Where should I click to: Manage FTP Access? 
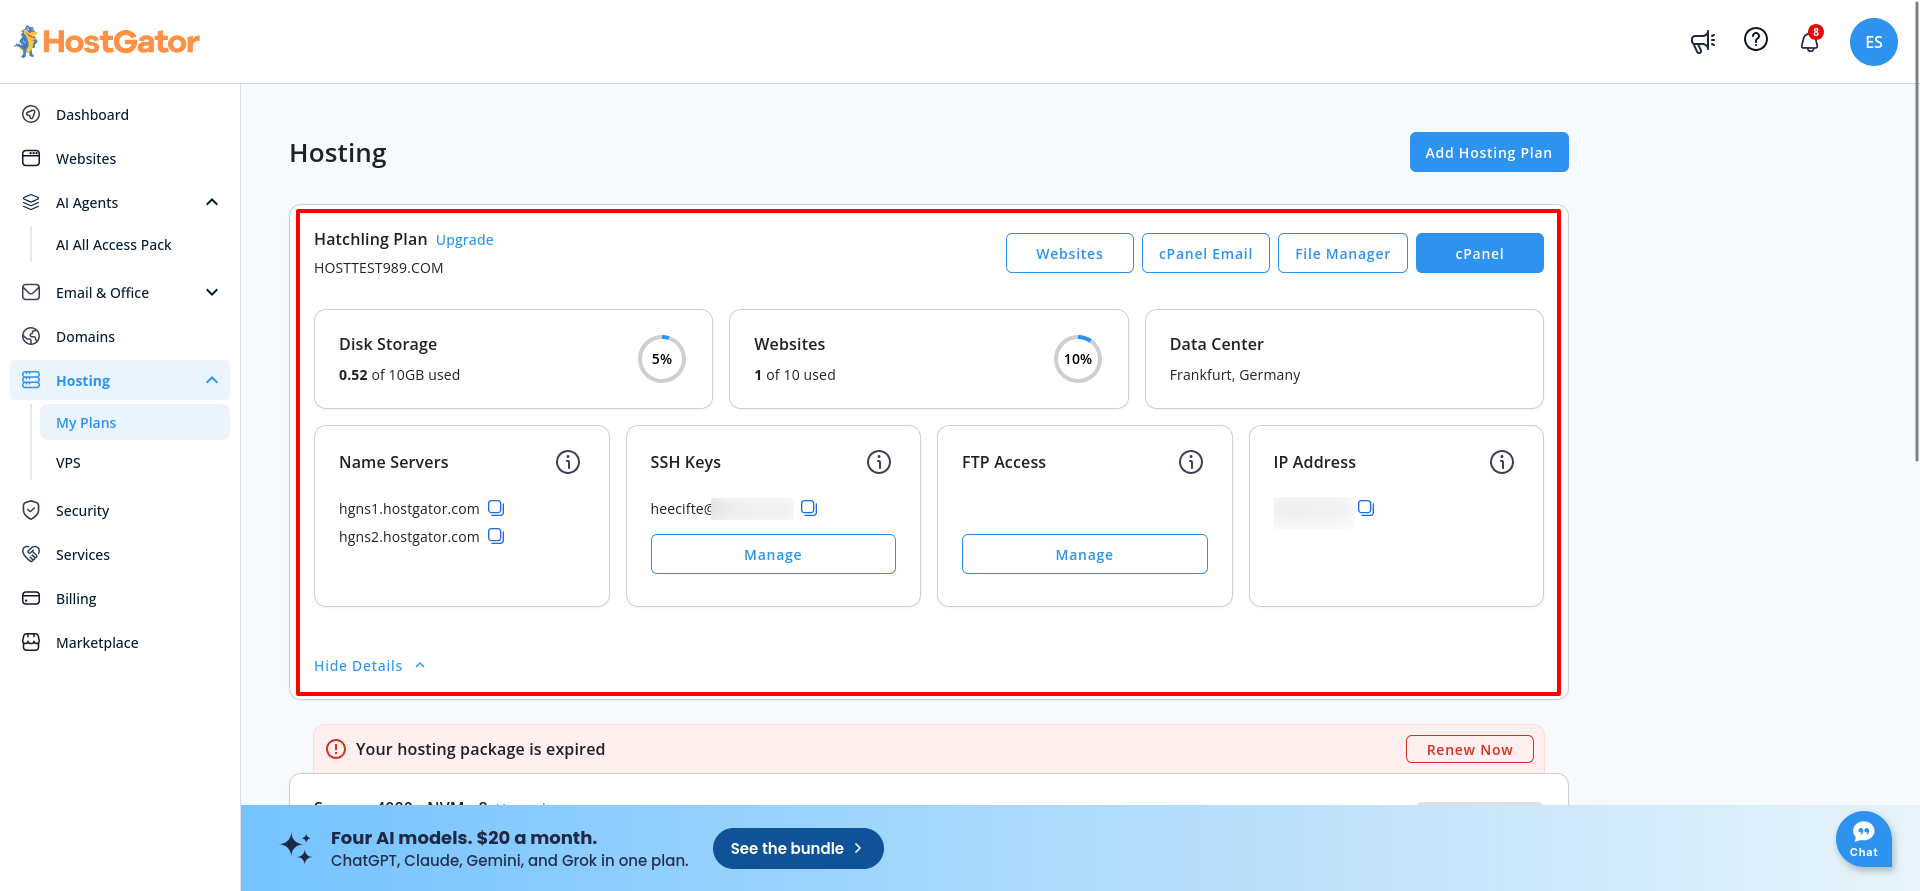point(1085,554)
